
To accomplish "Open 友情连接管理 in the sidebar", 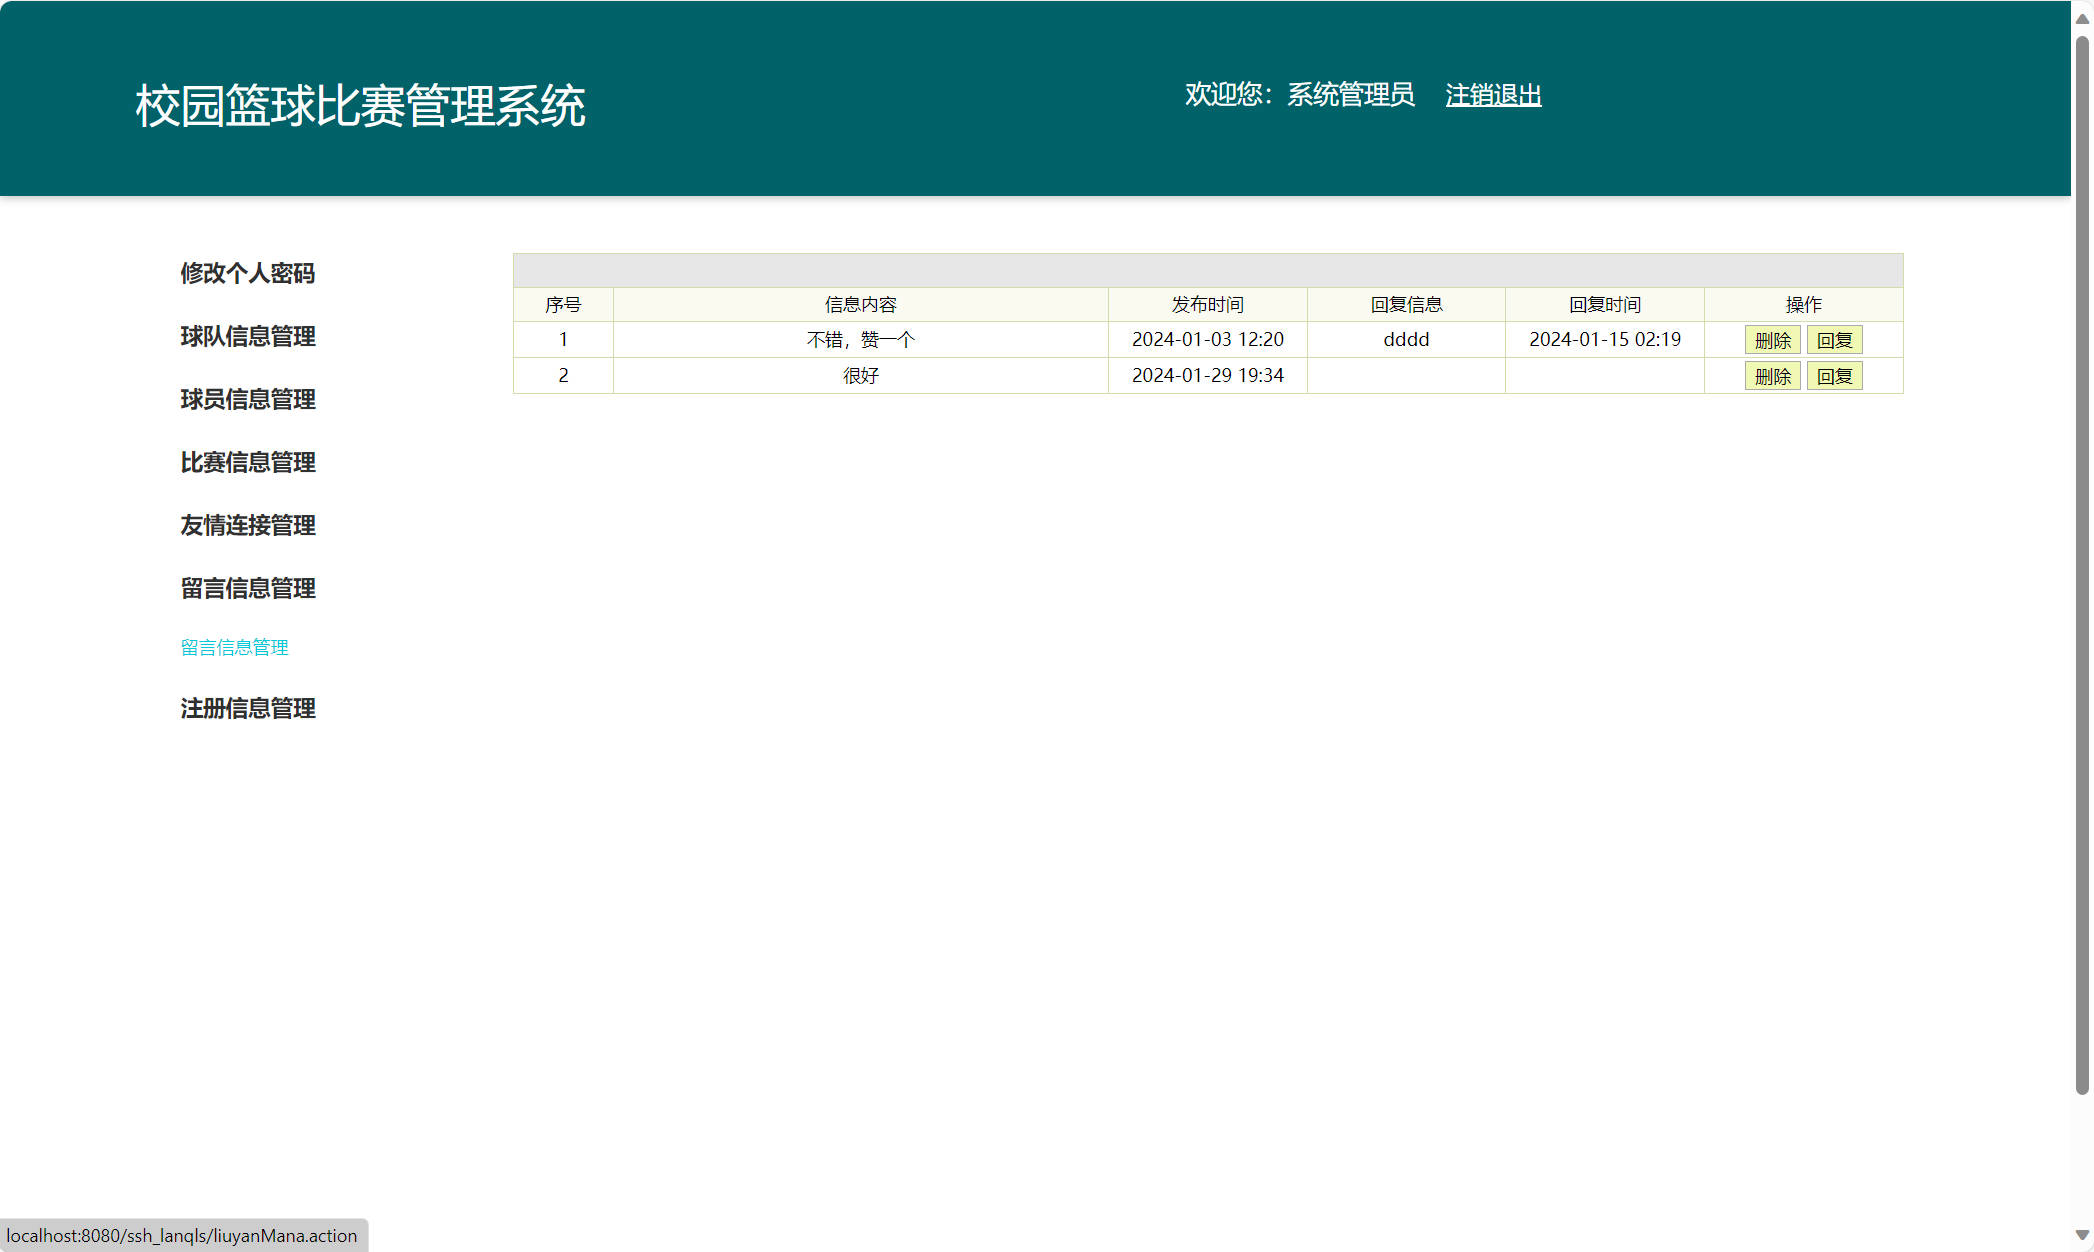I will point(247,525).
